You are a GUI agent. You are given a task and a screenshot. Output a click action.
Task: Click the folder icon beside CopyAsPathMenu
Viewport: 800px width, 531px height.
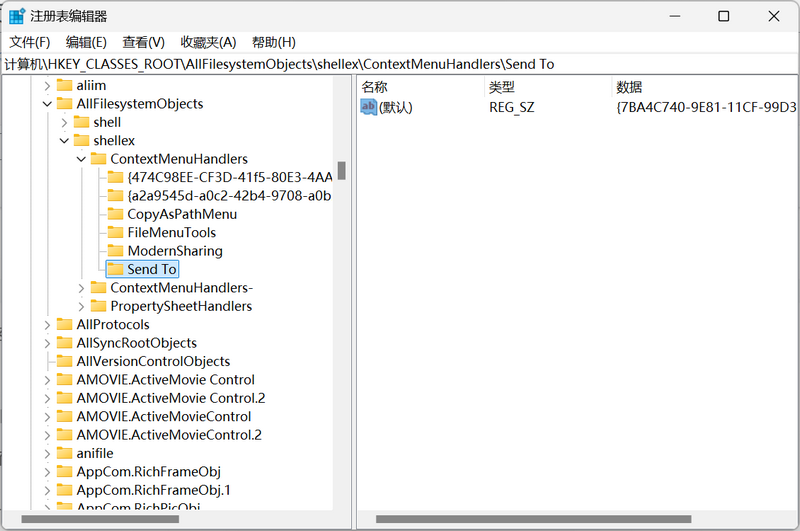(115, 214)
